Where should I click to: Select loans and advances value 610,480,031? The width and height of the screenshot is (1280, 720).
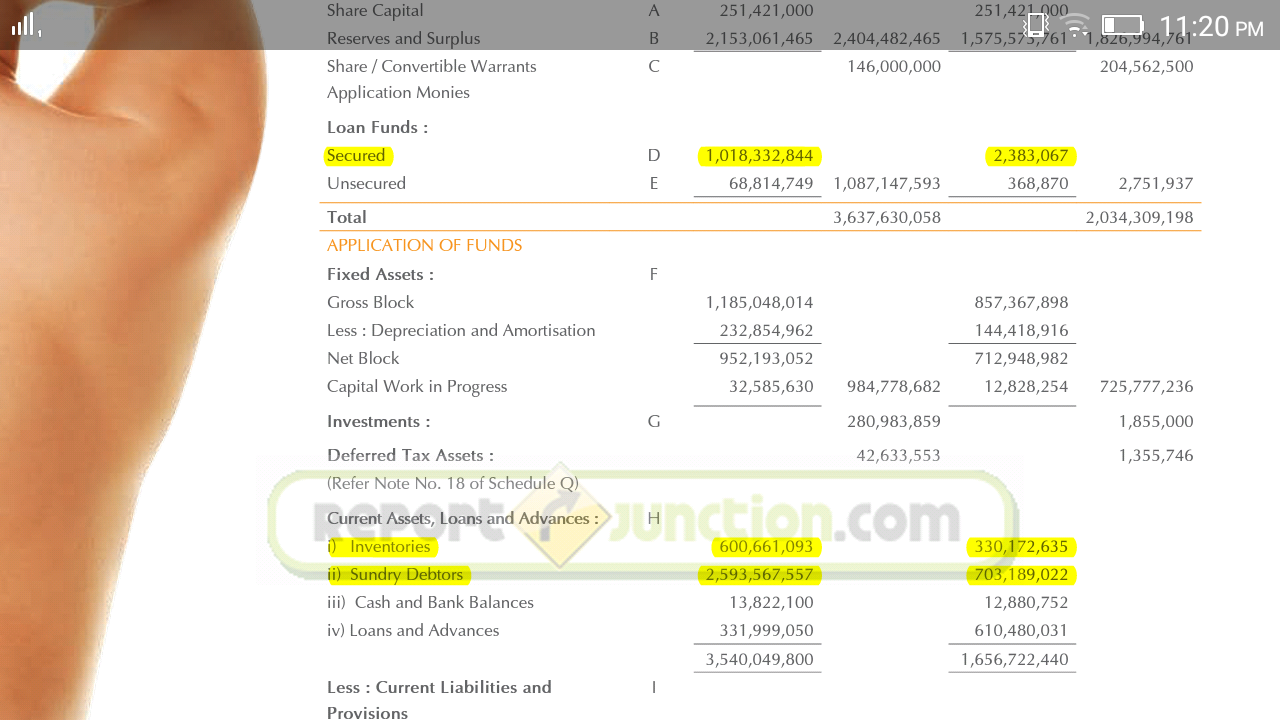[x=1021, y=631]
